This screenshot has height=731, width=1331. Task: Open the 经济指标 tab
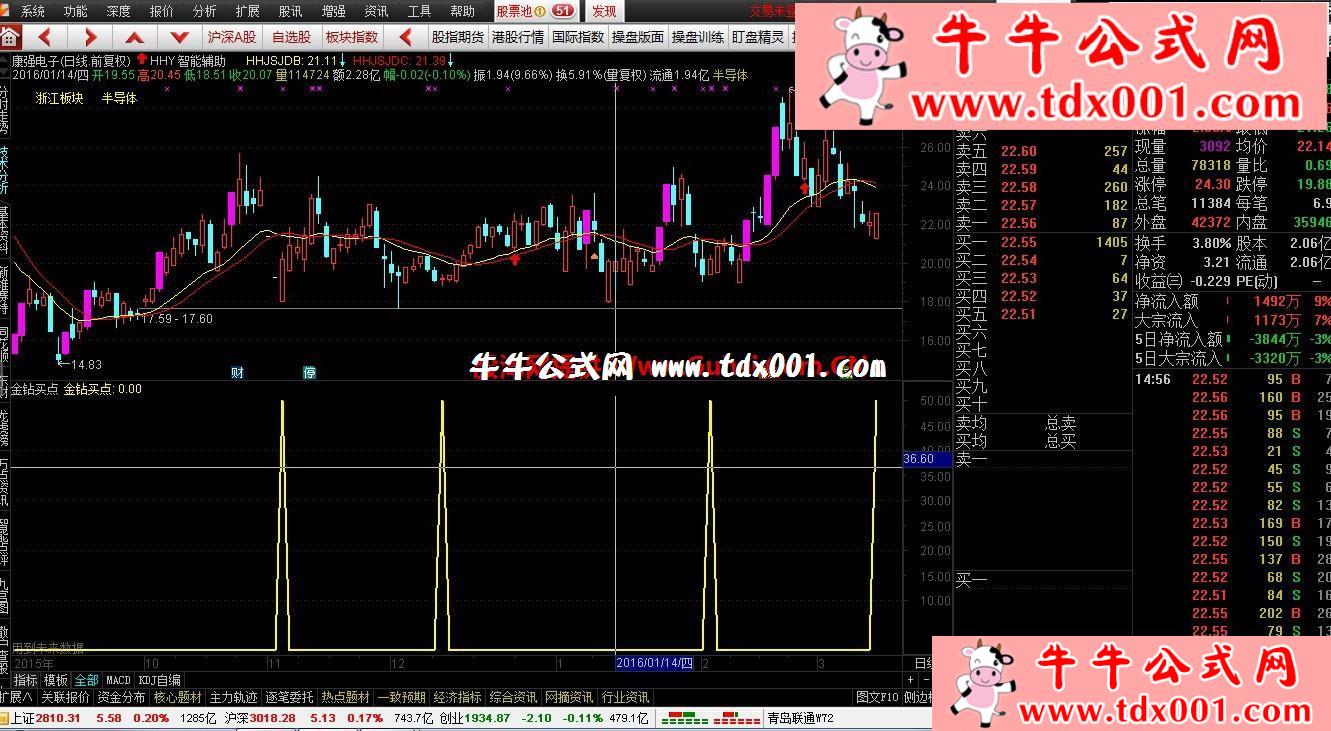[x=458, y=697]
